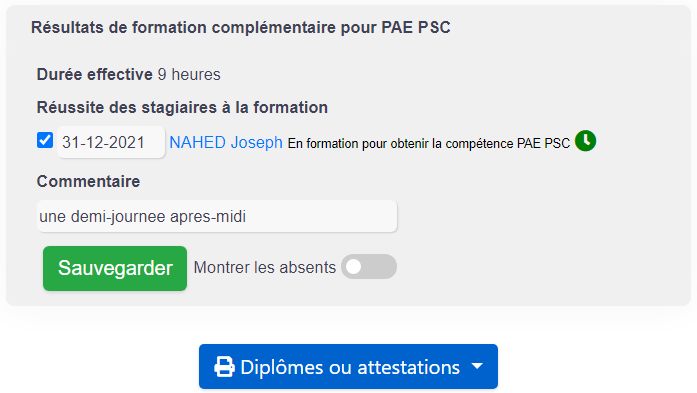Screen dimensions: 697x393
Task: Click the Montrer les absents label
Action: click(x=264, y=268)
